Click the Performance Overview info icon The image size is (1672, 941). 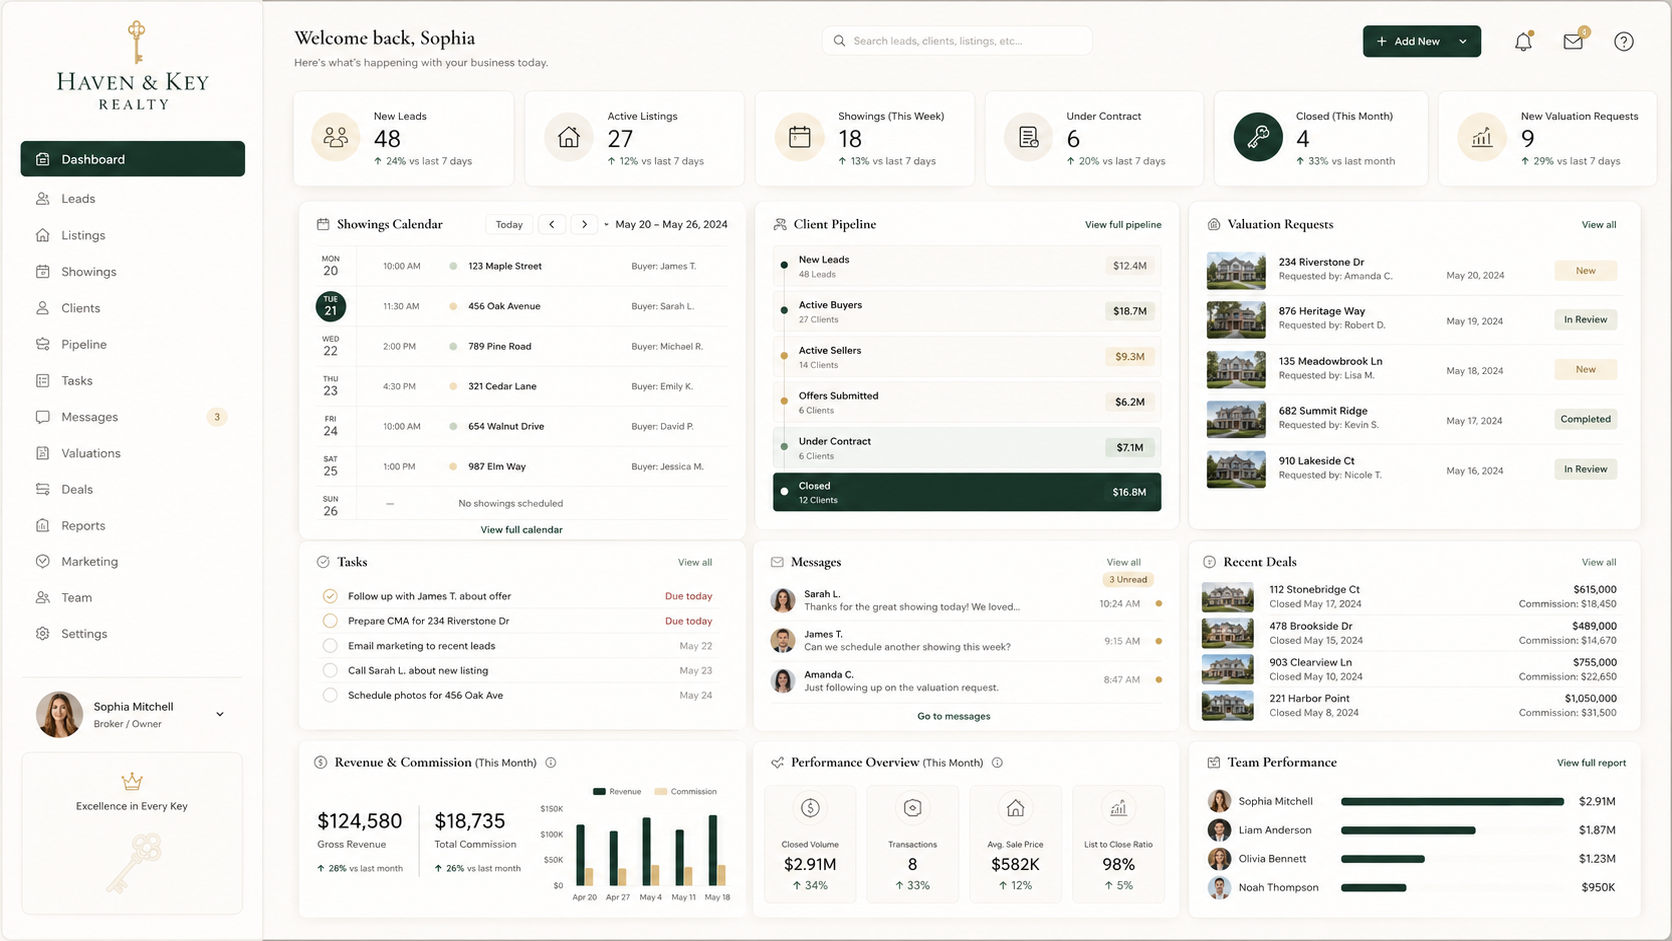[997, 763]
